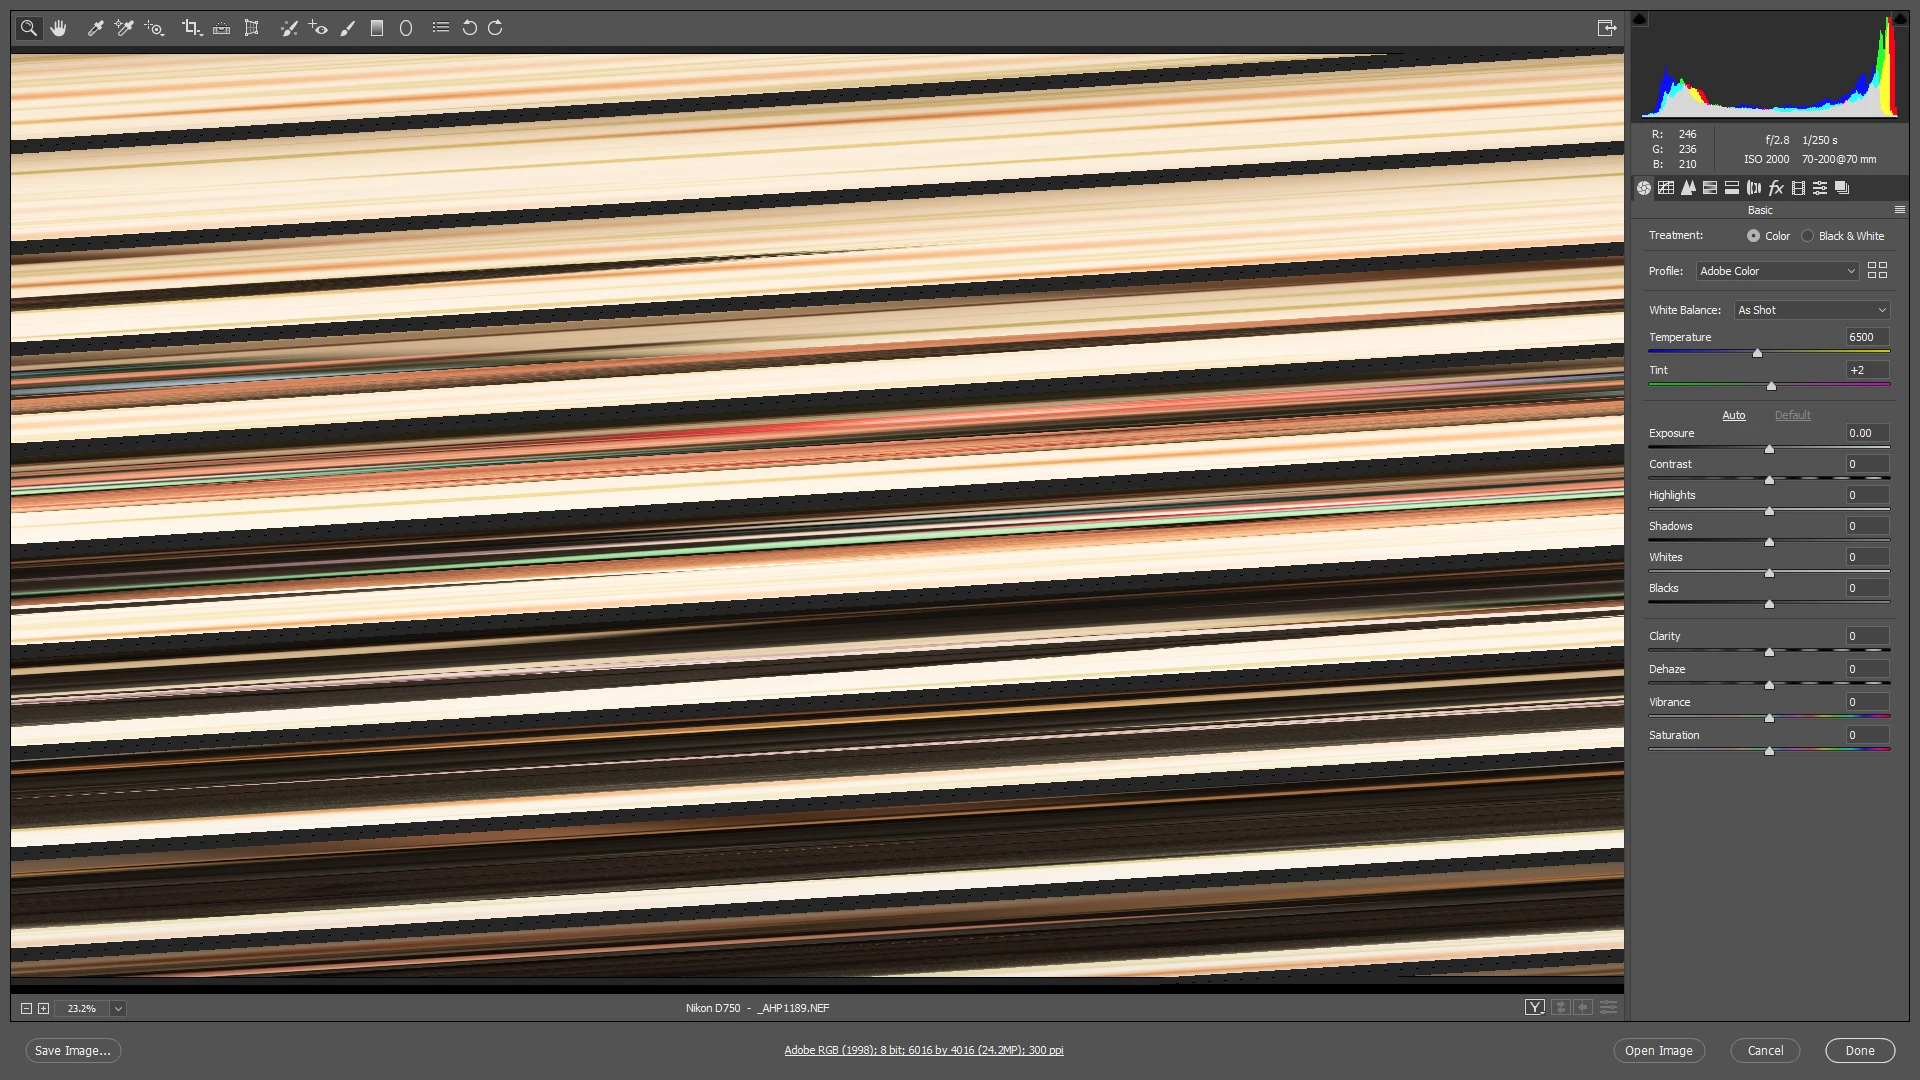Pick the Adjustment Brush tool
Image resolution: width=1920 pixels, height=1080 pixels.
(347, 28)
